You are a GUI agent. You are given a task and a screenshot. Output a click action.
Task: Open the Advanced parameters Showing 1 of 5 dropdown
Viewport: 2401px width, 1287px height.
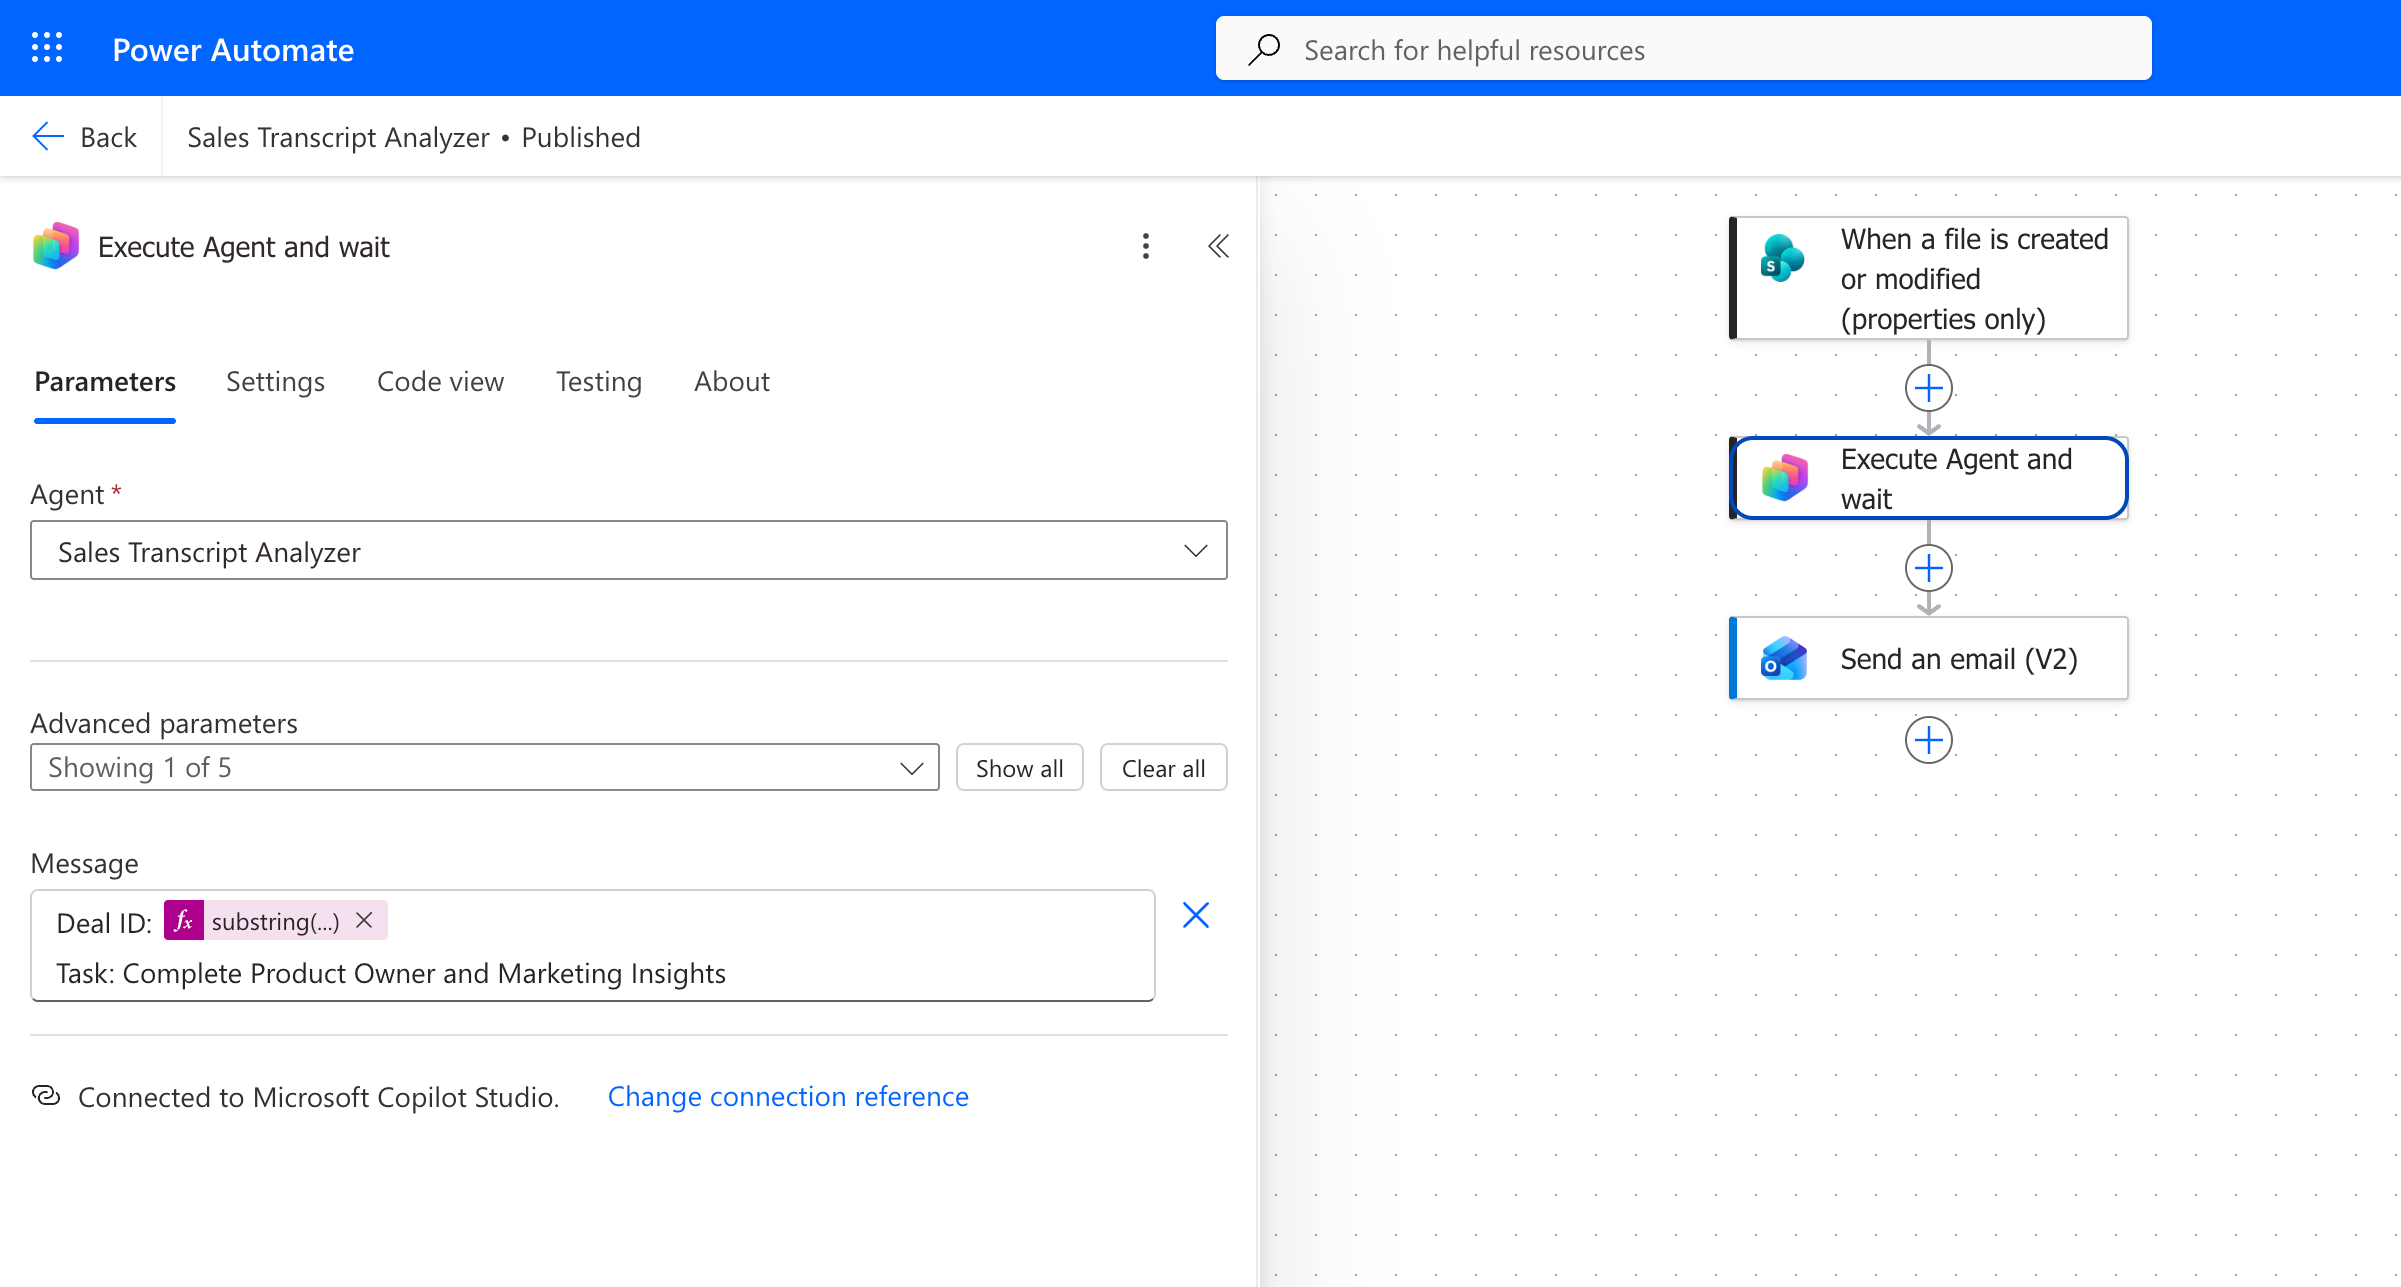485,767
